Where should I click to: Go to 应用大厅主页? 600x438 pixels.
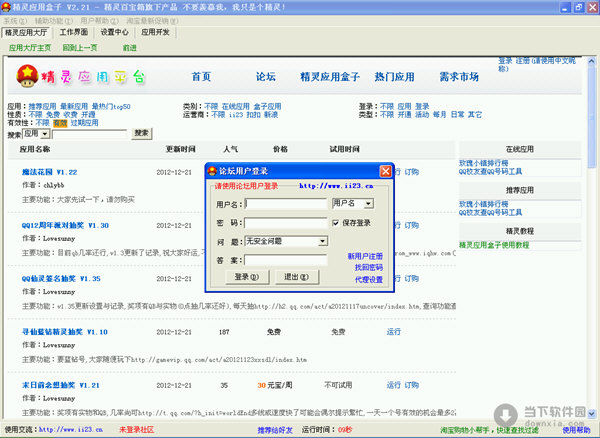[x=30, y=47]
